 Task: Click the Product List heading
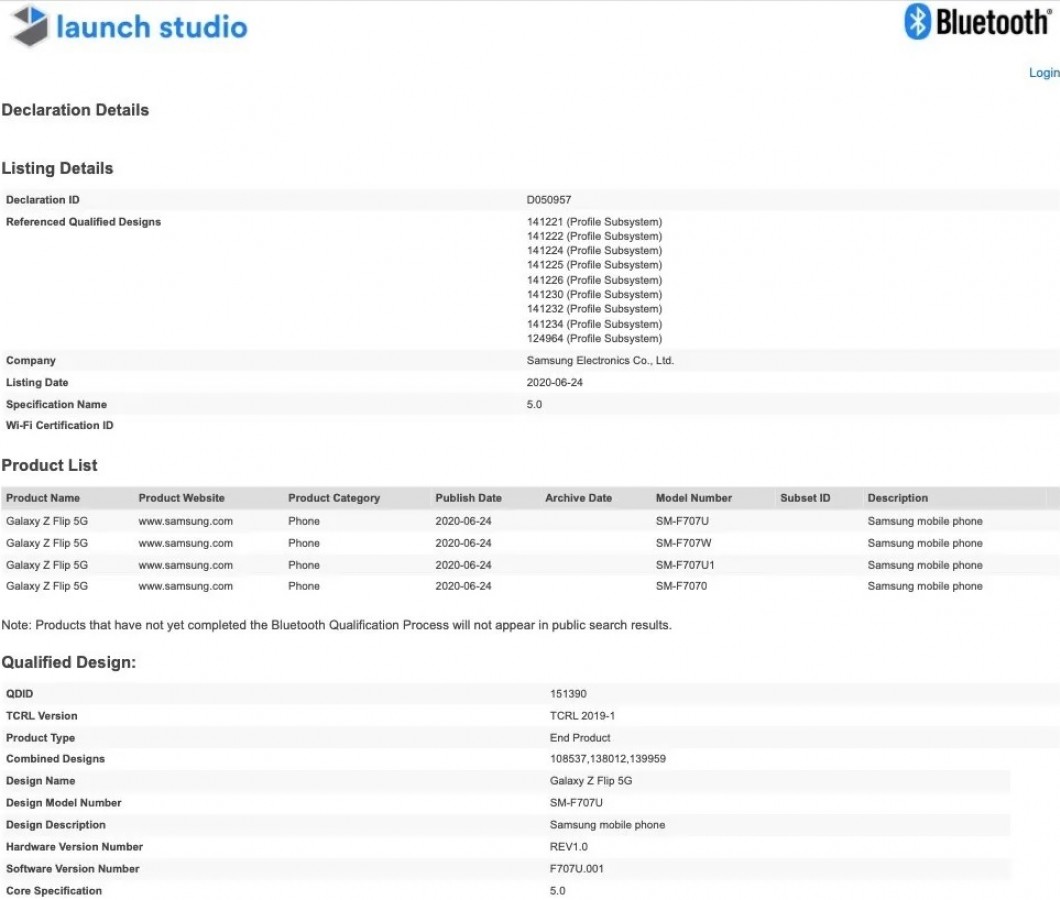click(49, 465)
